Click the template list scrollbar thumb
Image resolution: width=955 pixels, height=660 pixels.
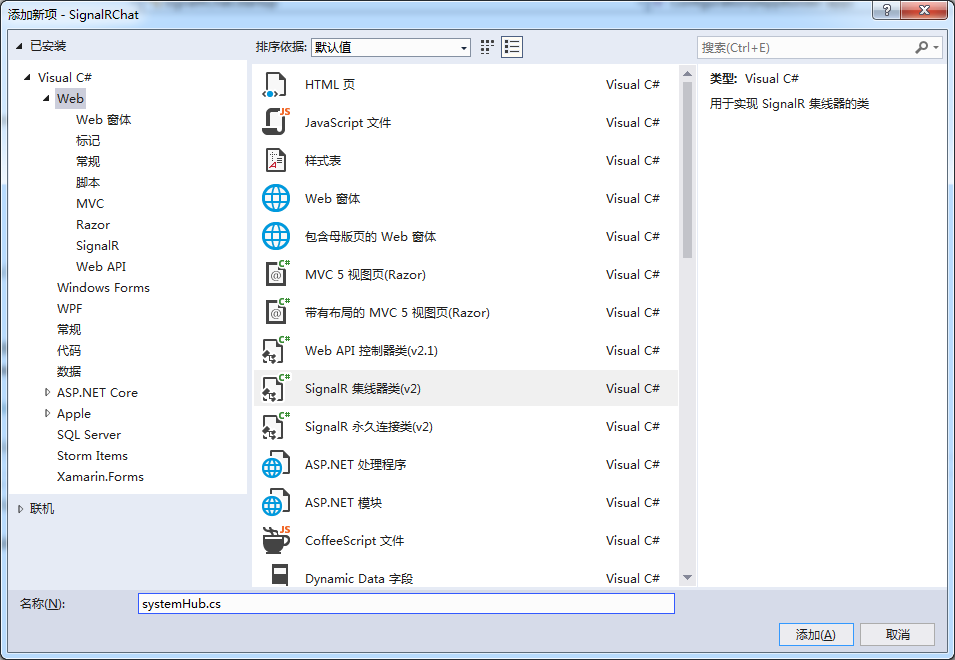pyautogui.click(x=687, y=169)
